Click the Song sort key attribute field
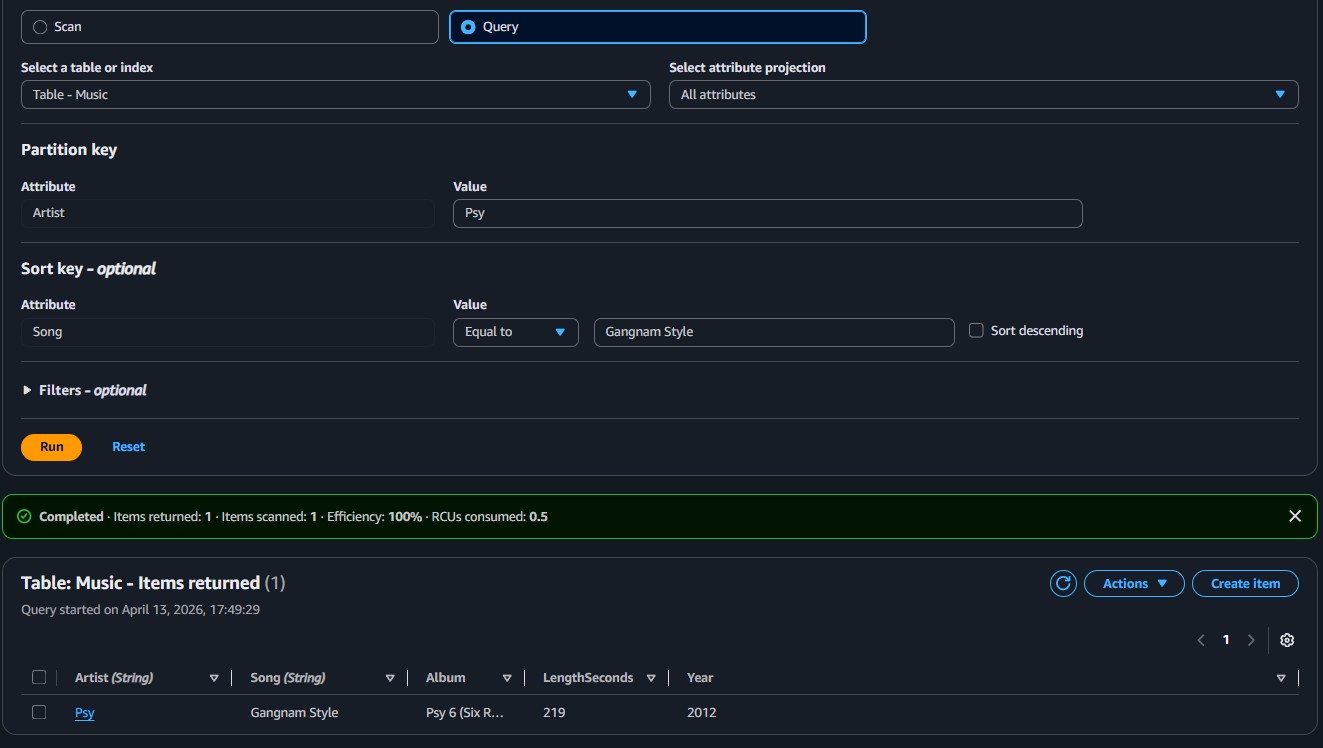Viewport: 1323px width, 748px height. pos(228,332)
